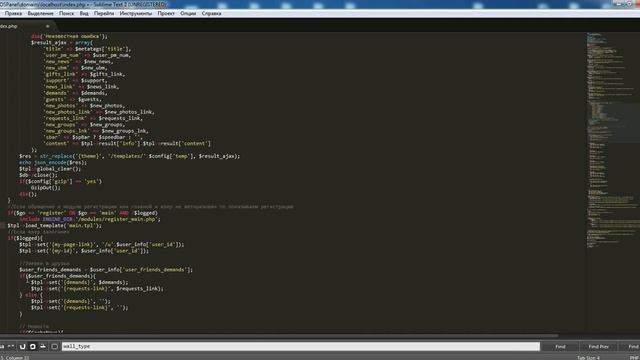Screen dimensions: 640x360
Task: Open the Опции menu
Action: tap(188, 13)
